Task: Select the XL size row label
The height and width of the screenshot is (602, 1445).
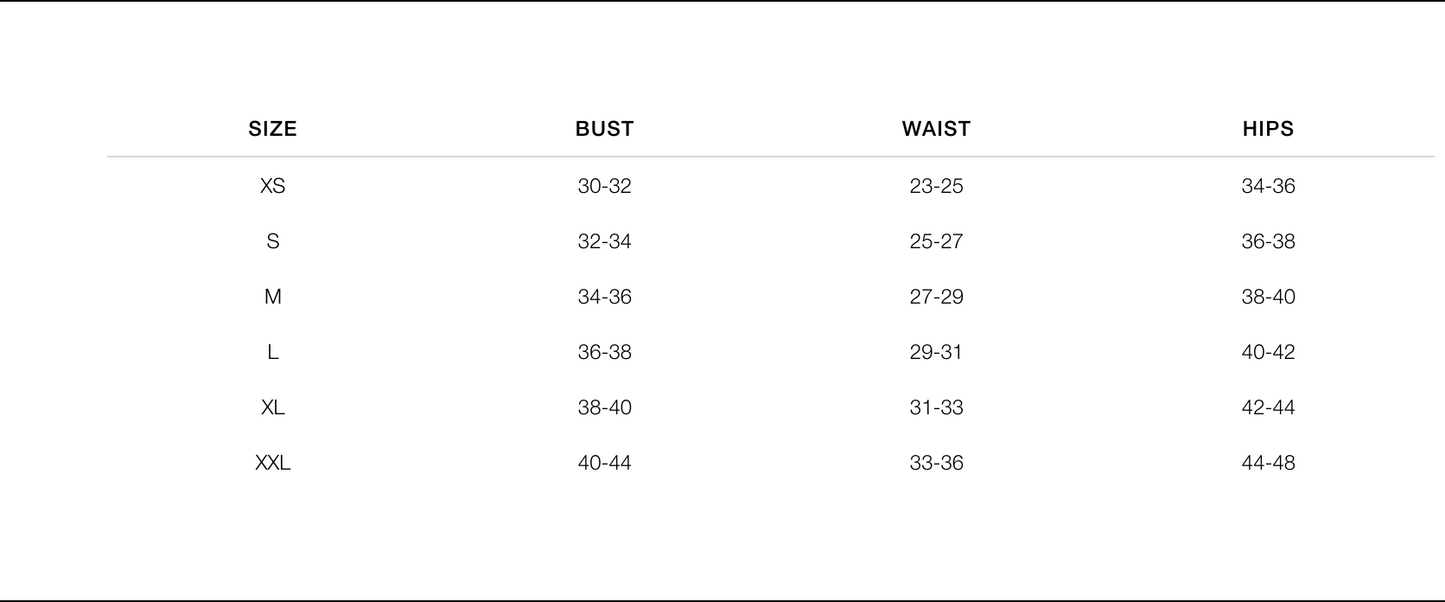Action: (x=272, y=408)
